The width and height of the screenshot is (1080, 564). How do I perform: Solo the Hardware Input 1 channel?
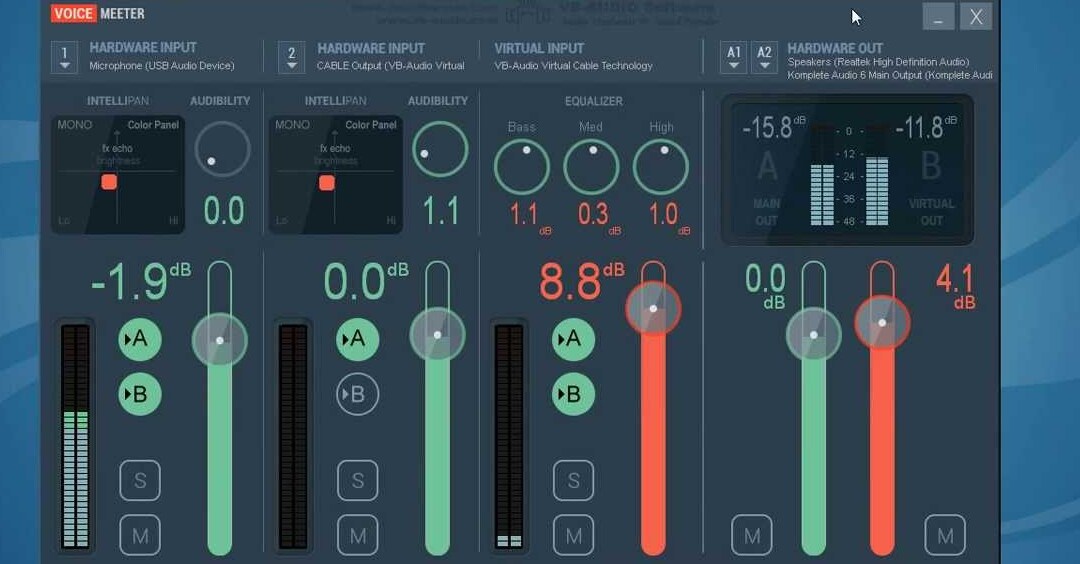(x=140, y=480)
